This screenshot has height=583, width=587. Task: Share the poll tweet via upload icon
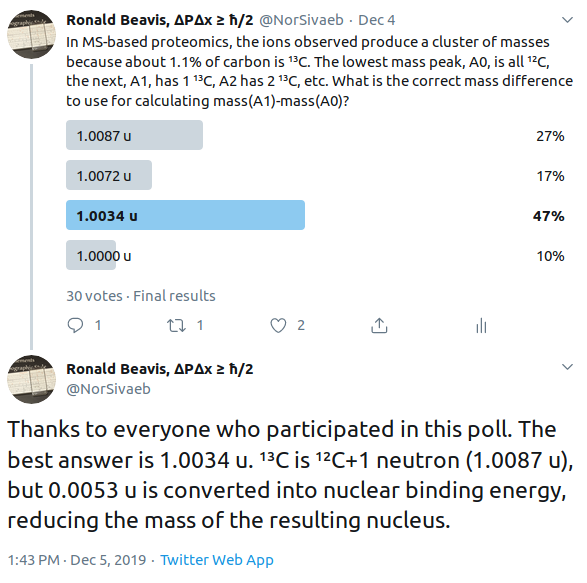point(379,325)
